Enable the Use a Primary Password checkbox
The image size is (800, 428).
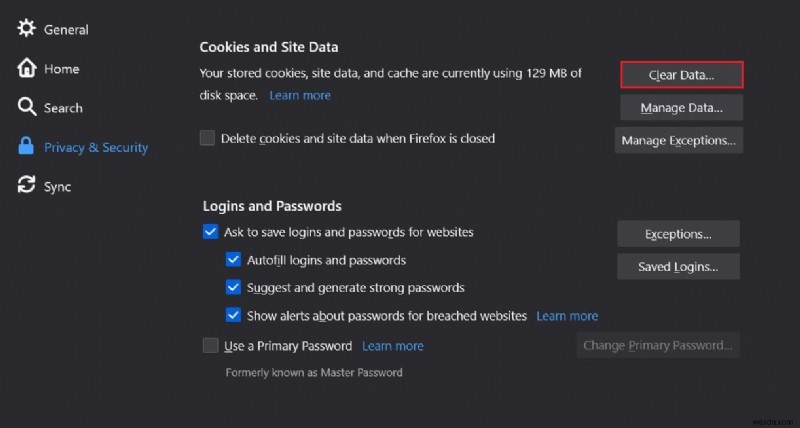[x=210, y=346]
